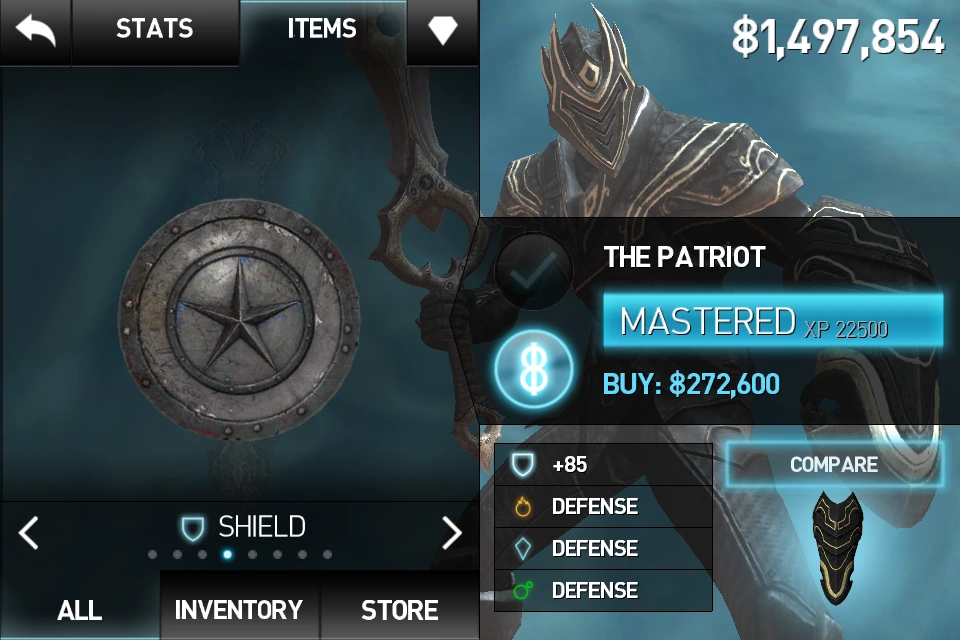
Task: Select the ALL filter tab
Action: click(80, 609)
